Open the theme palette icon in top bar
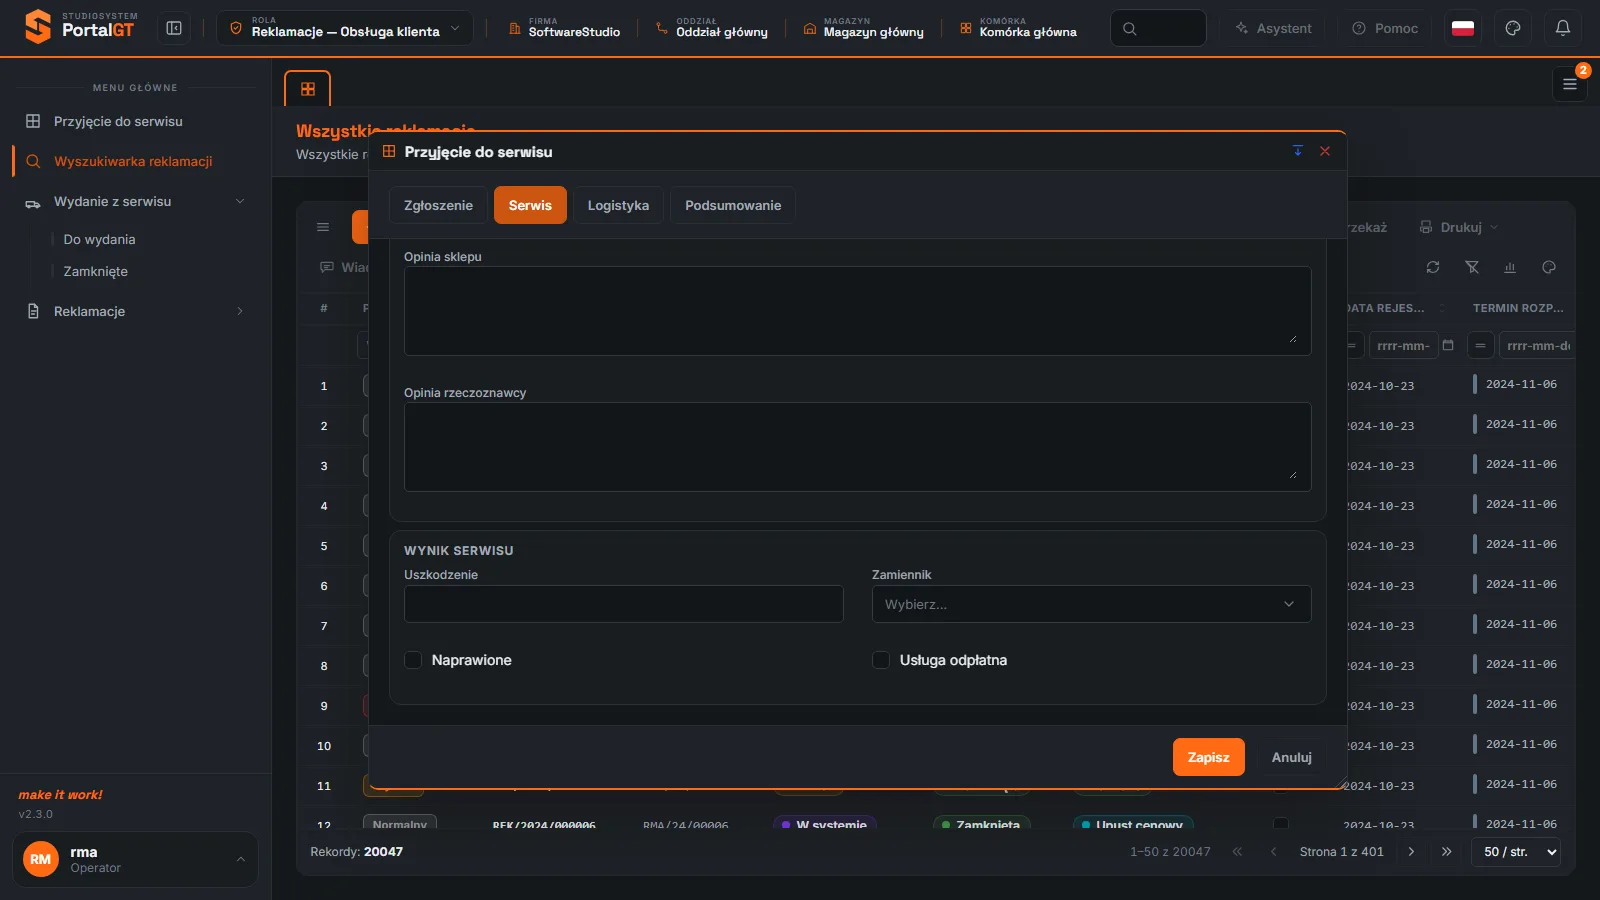 [x=1513, y=29]
